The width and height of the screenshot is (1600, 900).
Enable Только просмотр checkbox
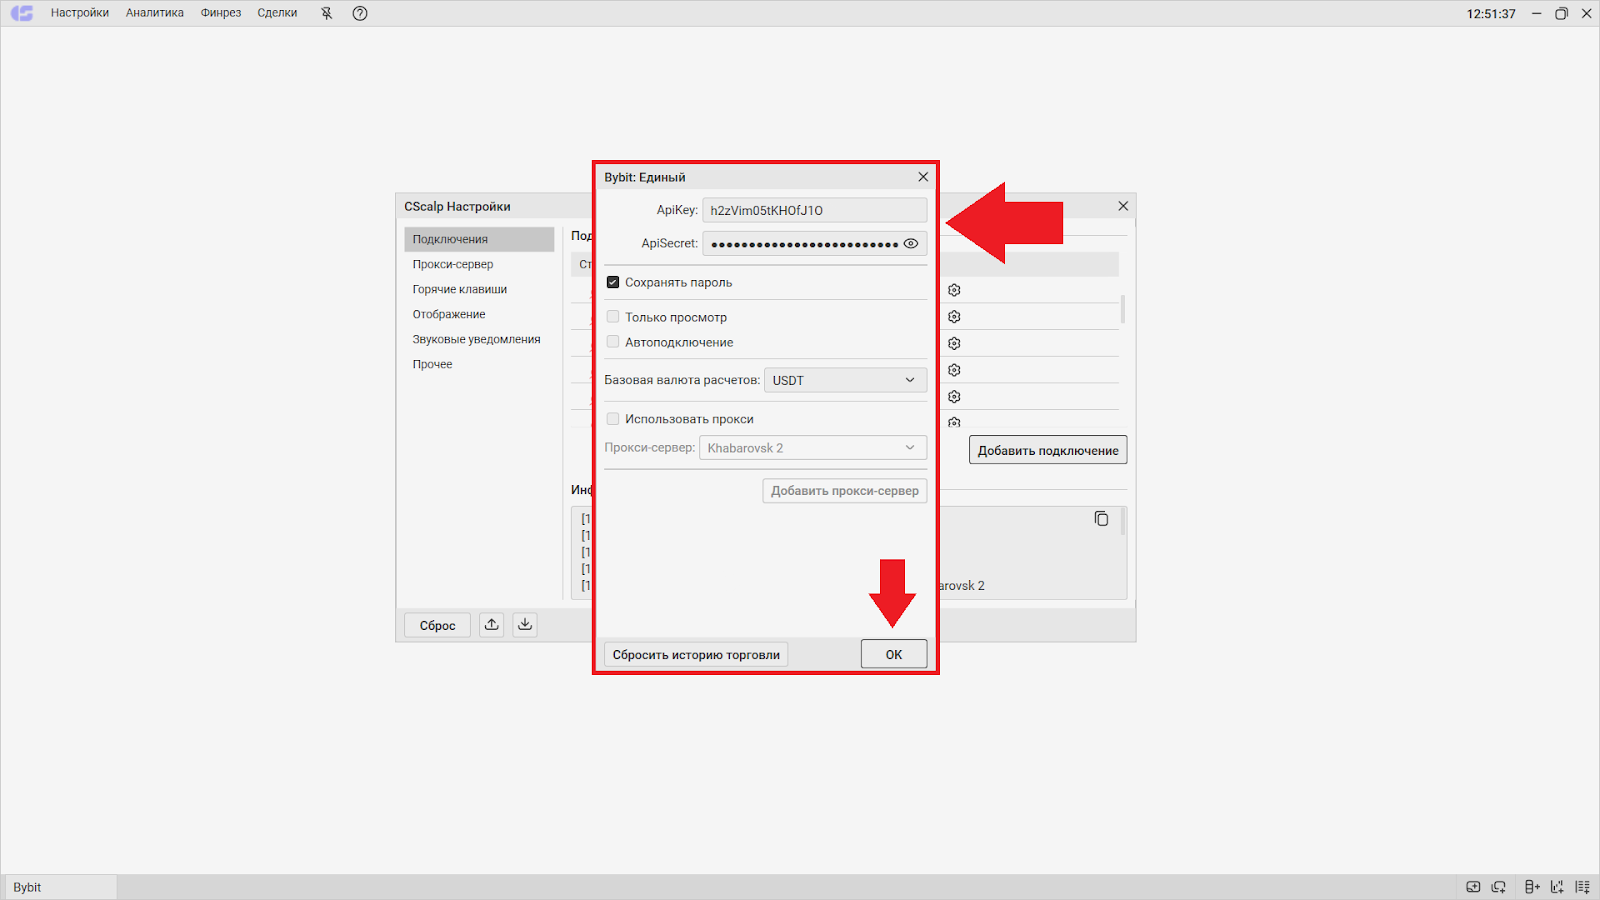[613, 317]
